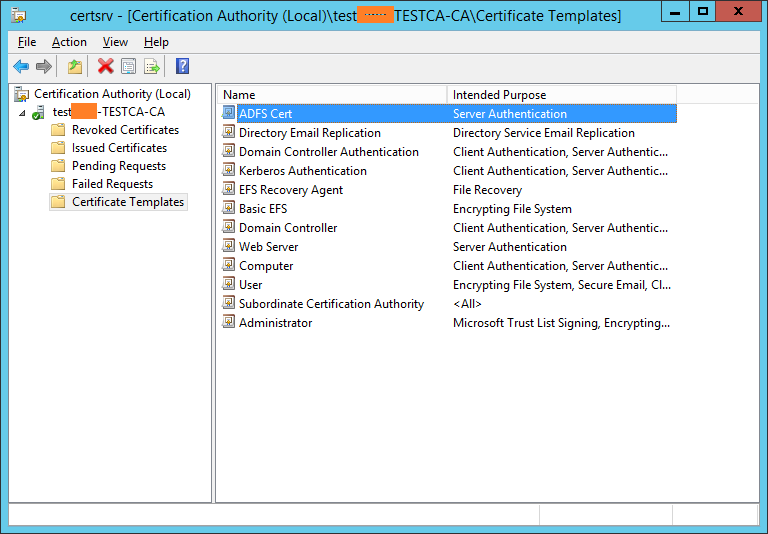Screen dimensions: 768x534
Task: Collapse the TESTCA-CA tree node
Action: (22, 113)
